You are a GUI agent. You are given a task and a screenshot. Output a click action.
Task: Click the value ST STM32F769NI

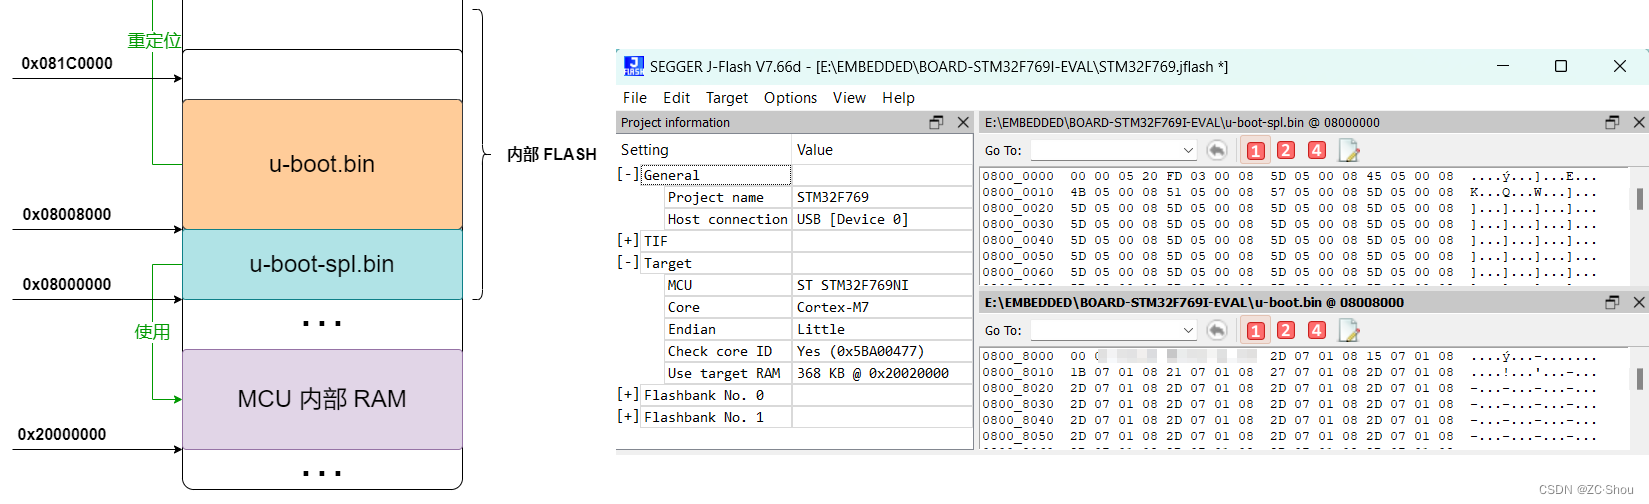pos(853,285)
